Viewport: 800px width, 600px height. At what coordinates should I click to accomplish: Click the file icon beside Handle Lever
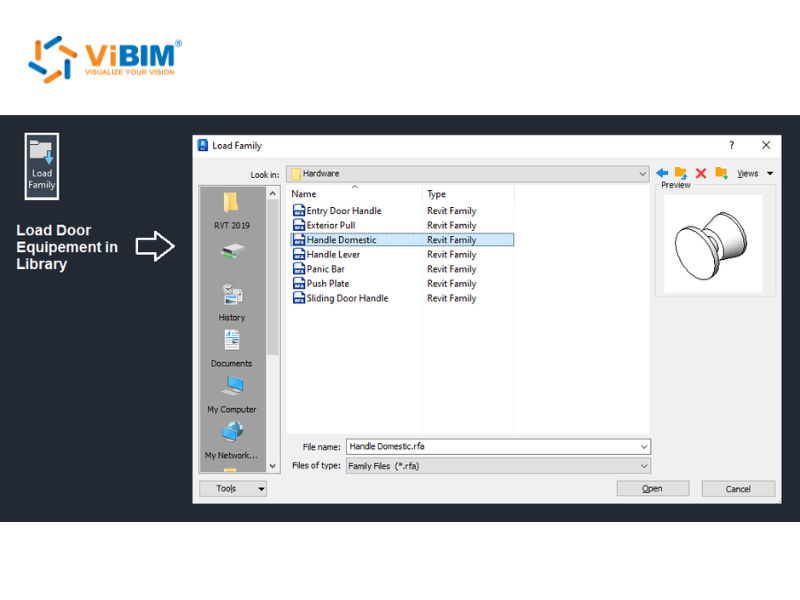click(x=298, y=254)
